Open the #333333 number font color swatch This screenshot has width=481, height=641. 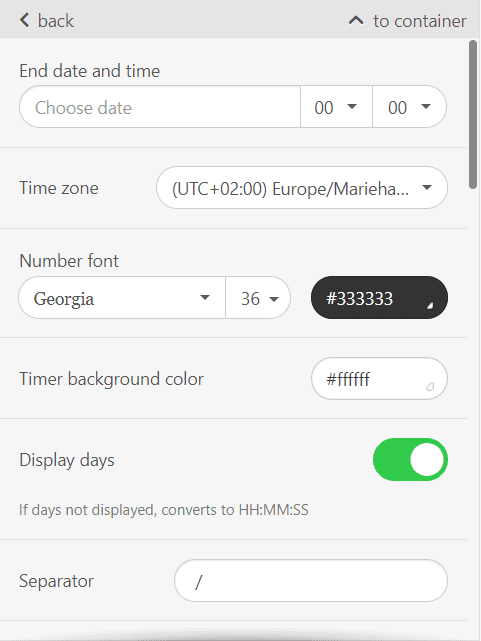tap(379, 298)
